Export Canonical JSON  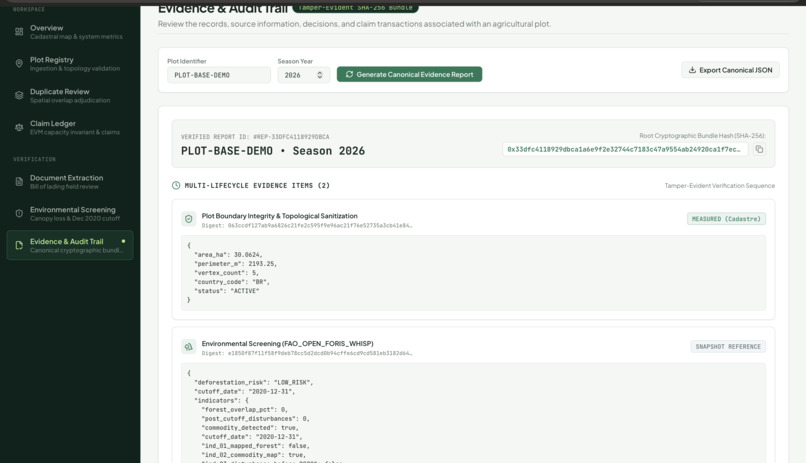[x=730, y=70]
